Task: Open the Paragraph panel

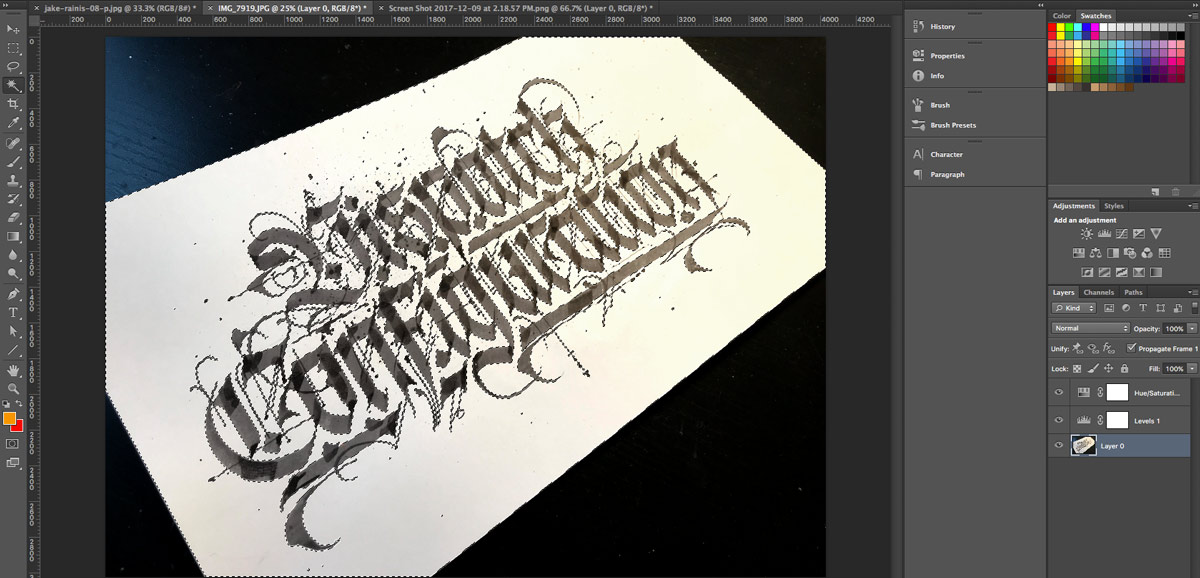Action: click(947, 174)
